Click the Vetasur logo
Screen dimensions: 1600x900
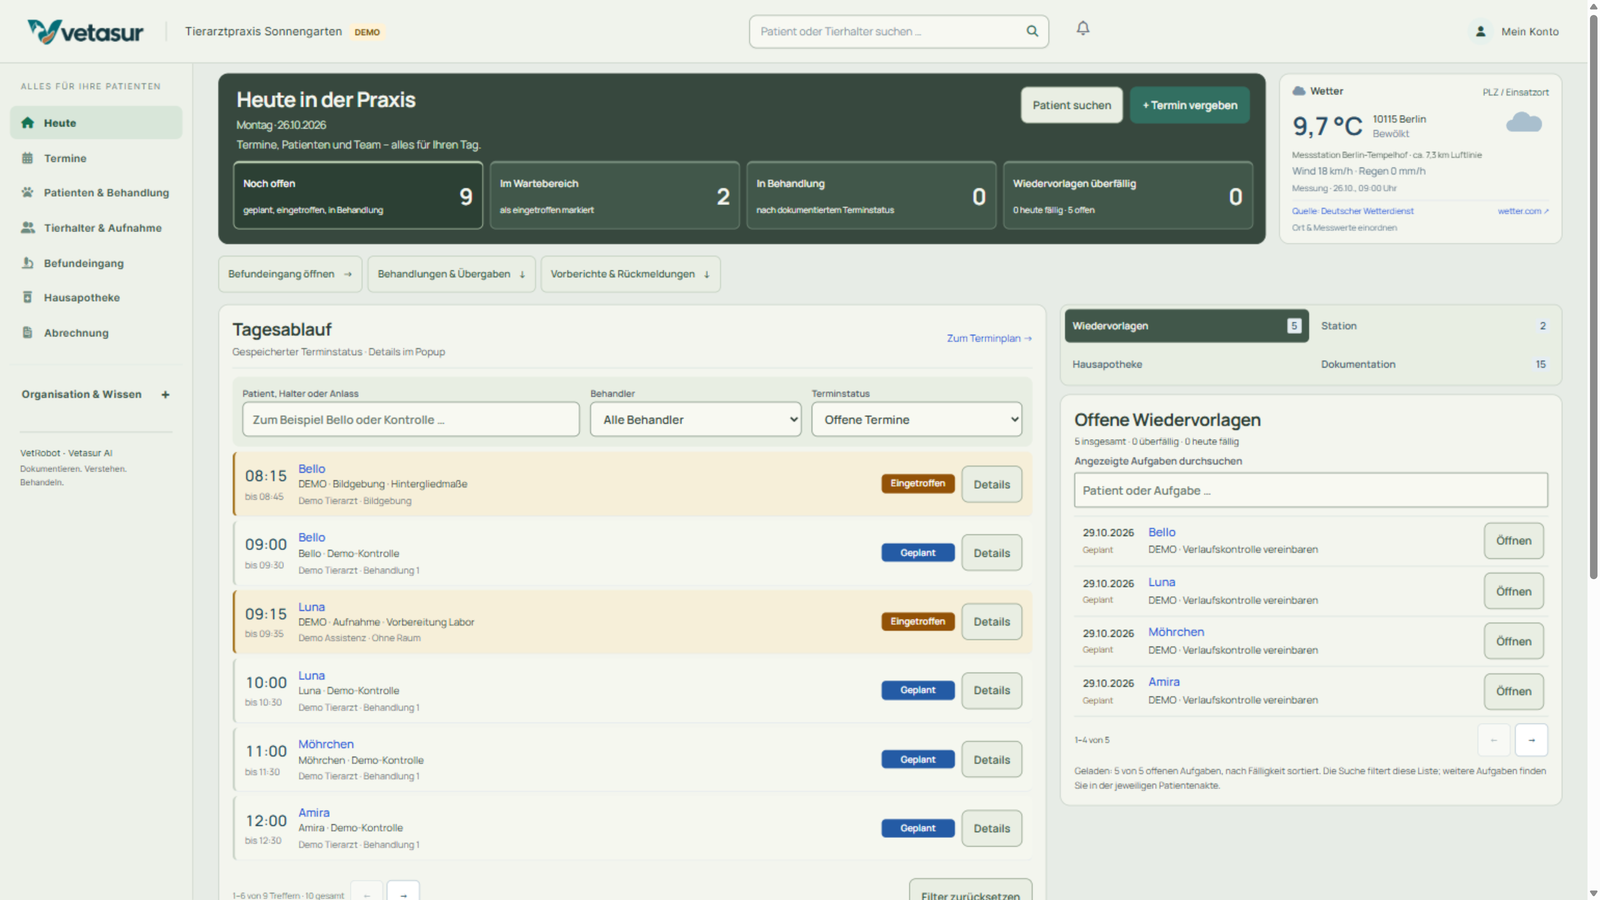click(x=85, y=32)
